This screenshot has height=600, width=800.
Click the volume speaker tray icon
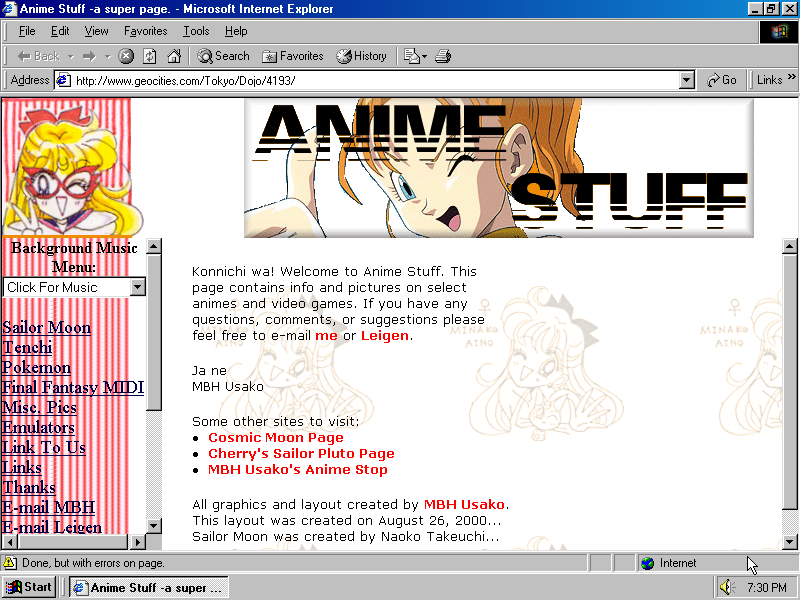(726, 587)
